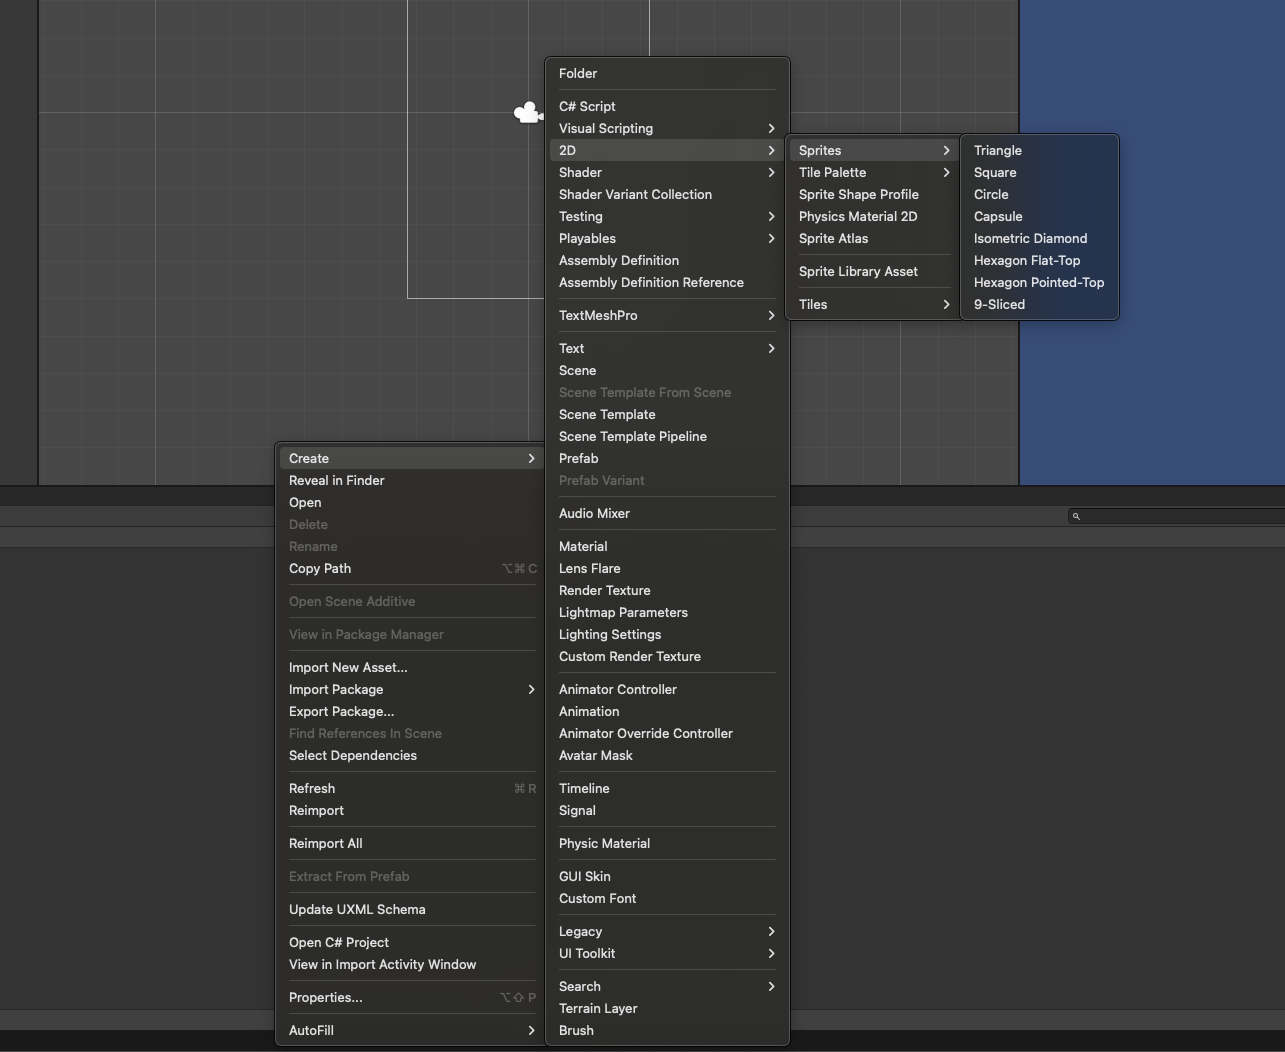Select Signal entry
Image resolution: width=1285 pixels, height=1052 pixels.
tap(667, 810)
